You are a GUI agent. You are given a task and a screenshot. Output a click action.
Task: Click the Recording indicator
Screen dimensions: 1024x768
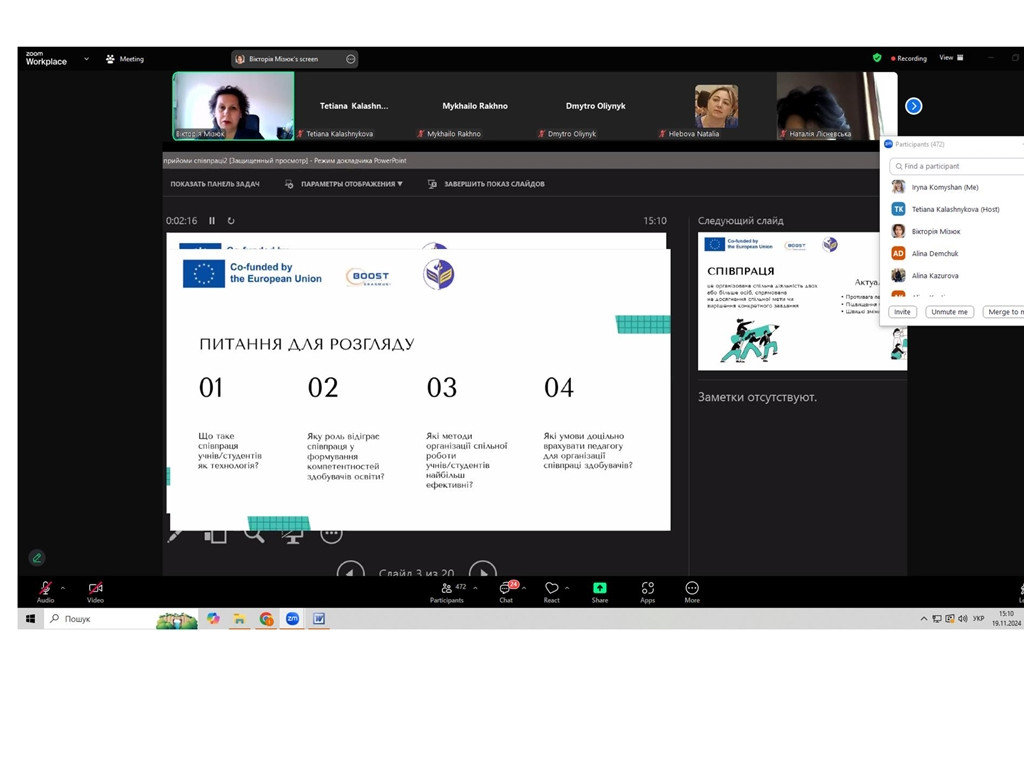click(909, 58)
